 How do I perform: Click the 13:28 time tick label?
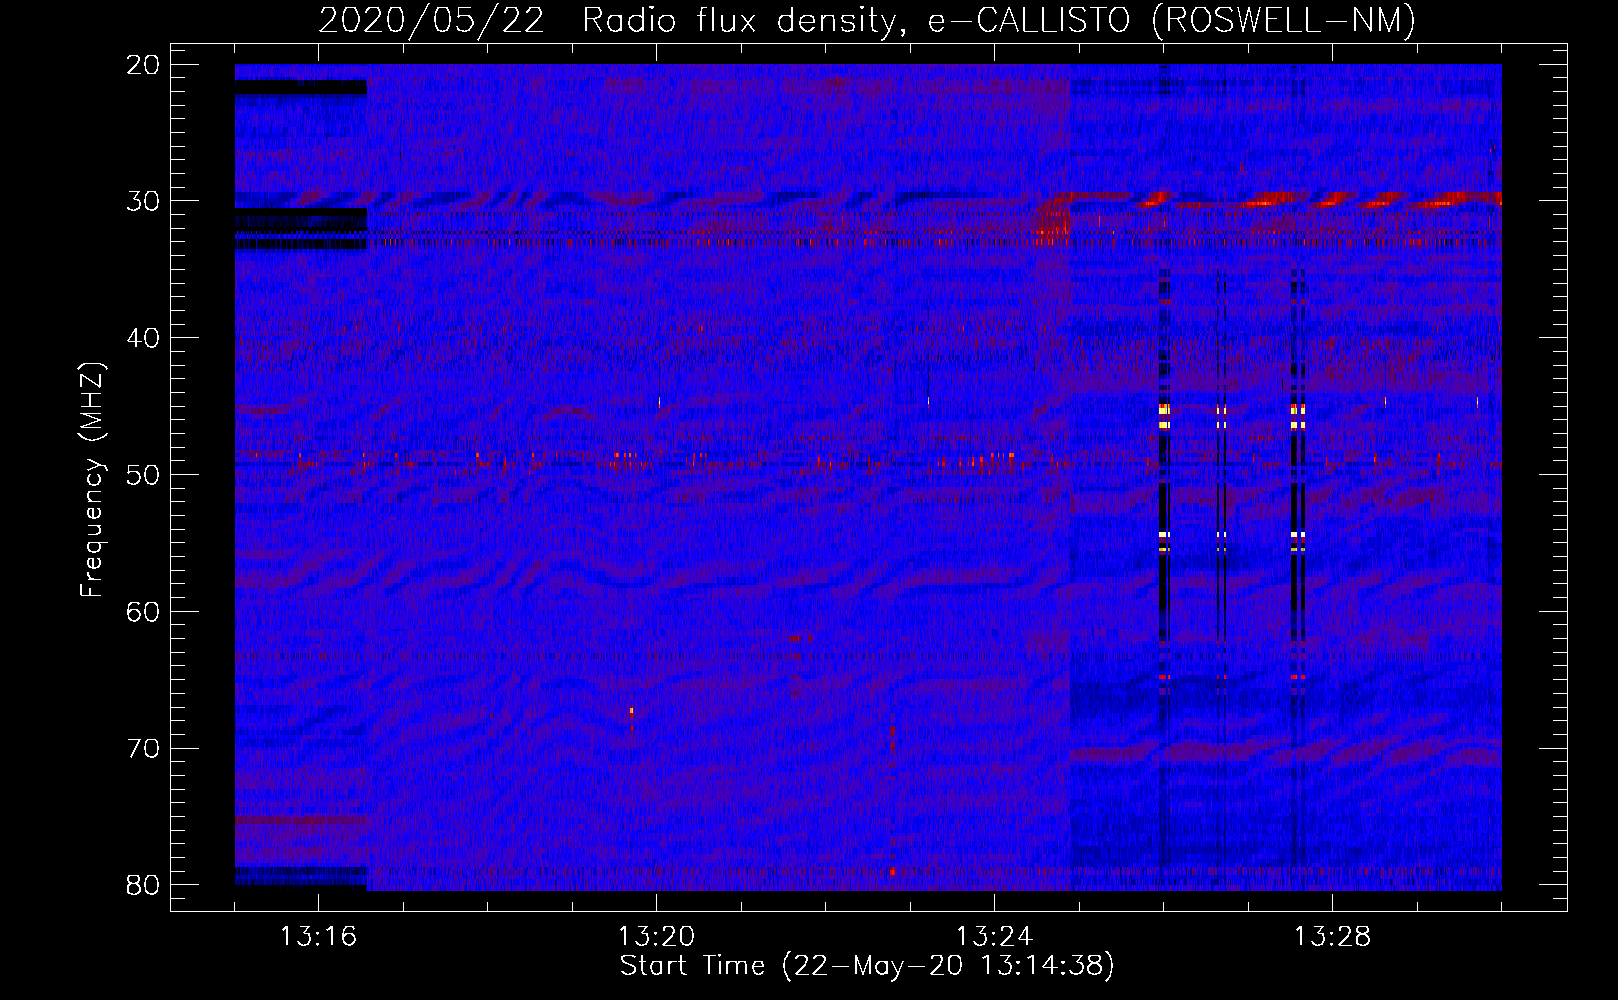click(x=1332, y=937)
